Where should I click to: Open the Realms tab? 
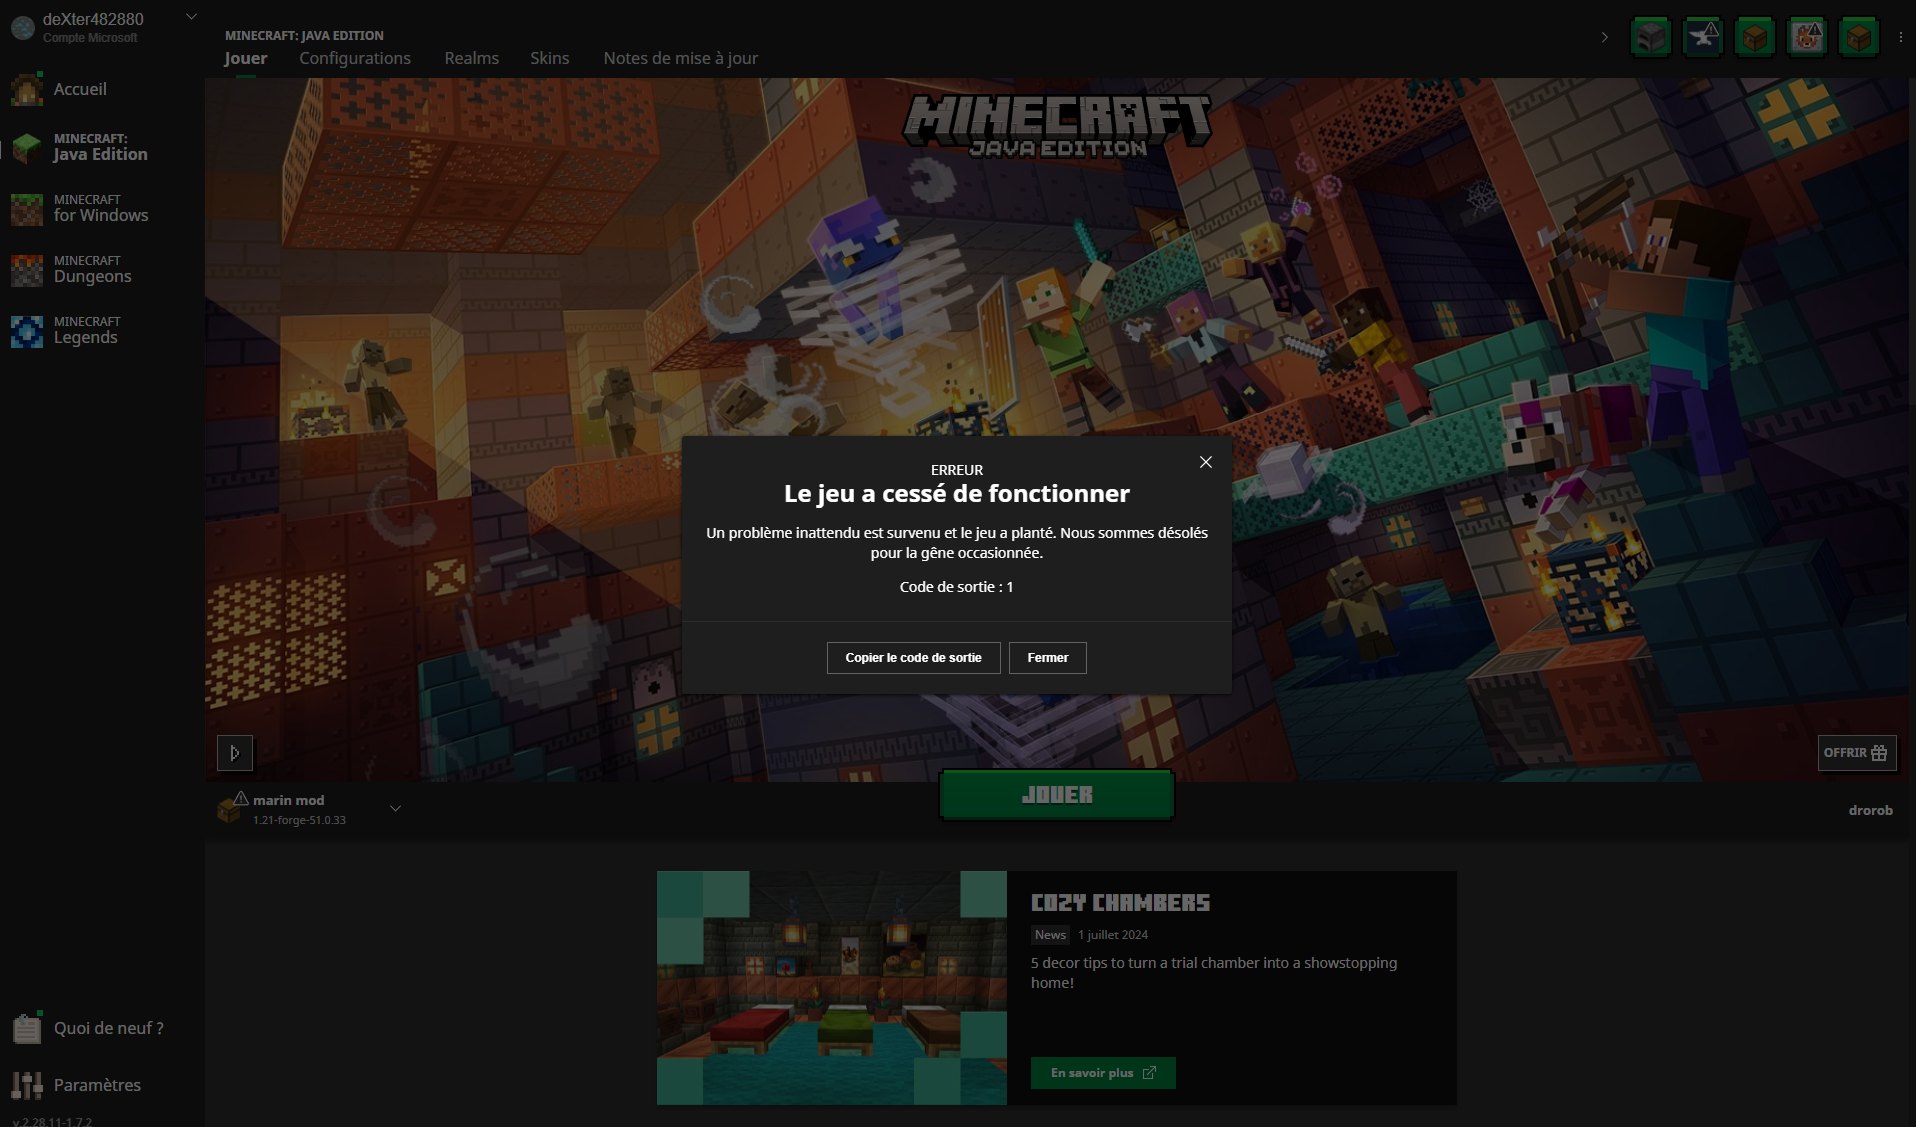[x=472, y=58]
